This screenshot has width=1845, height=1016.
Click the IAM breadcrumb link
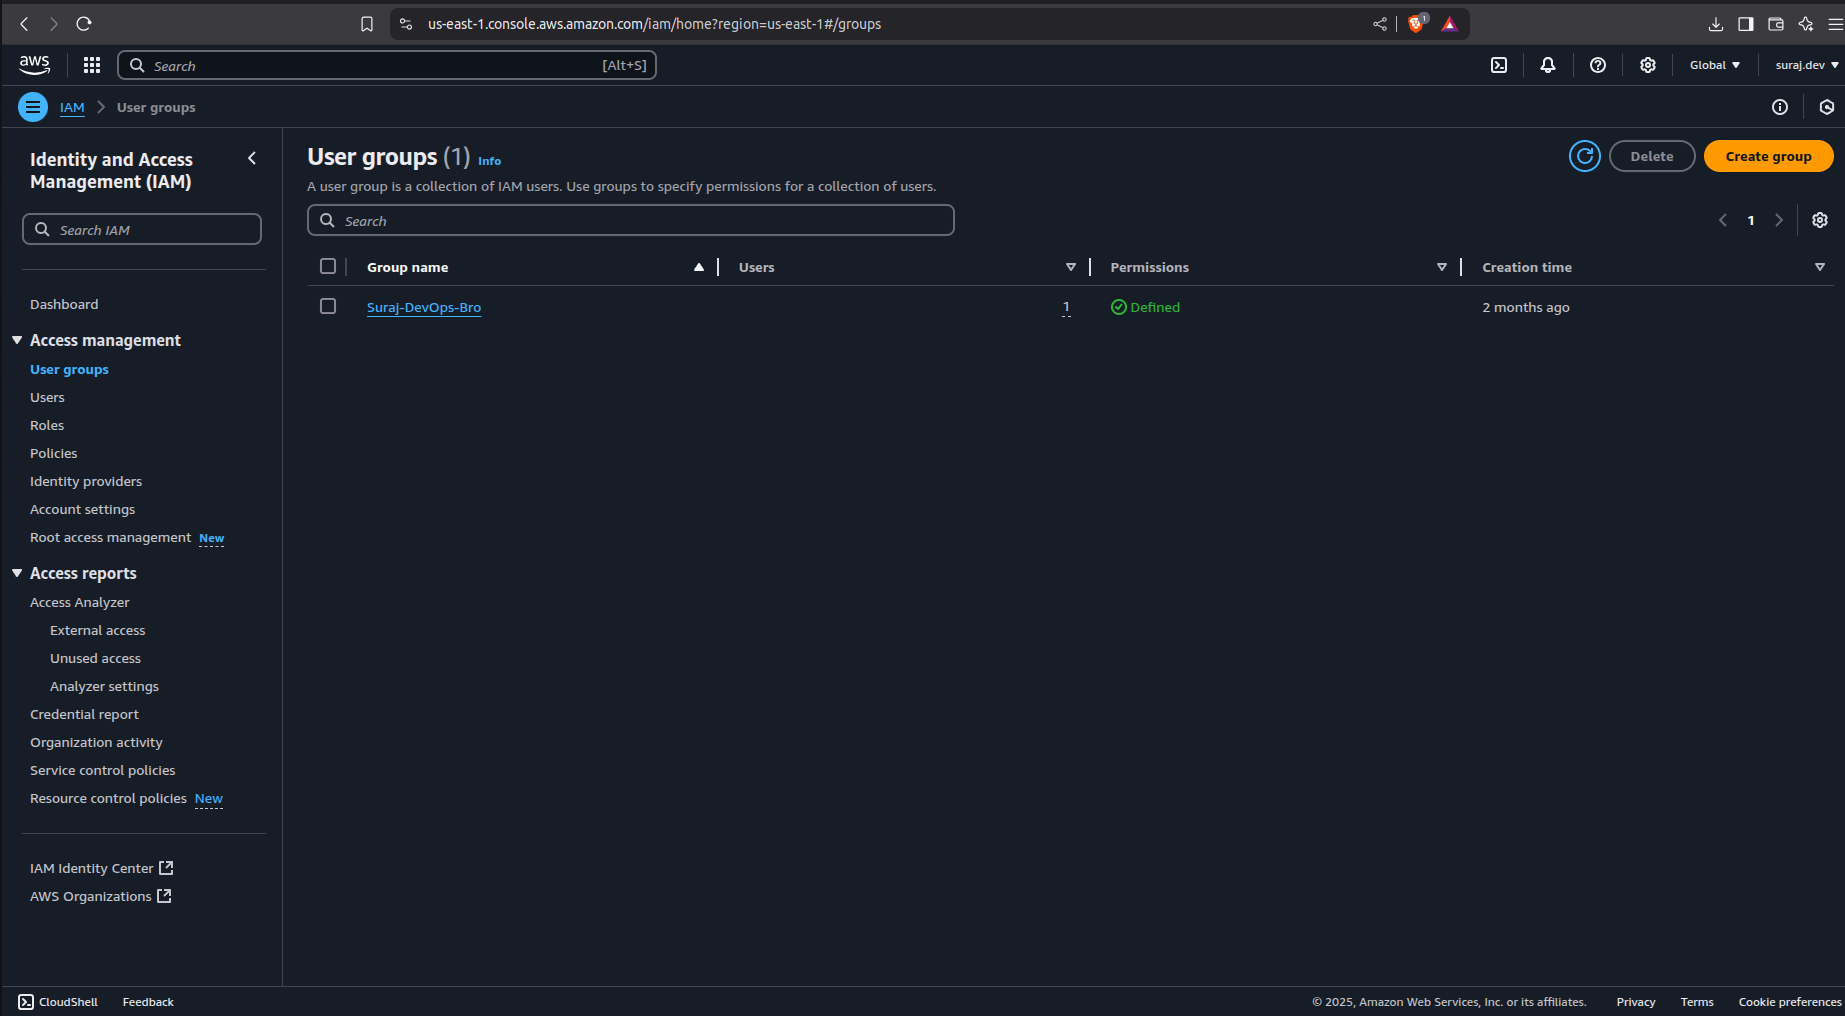(x=72, y=107)
